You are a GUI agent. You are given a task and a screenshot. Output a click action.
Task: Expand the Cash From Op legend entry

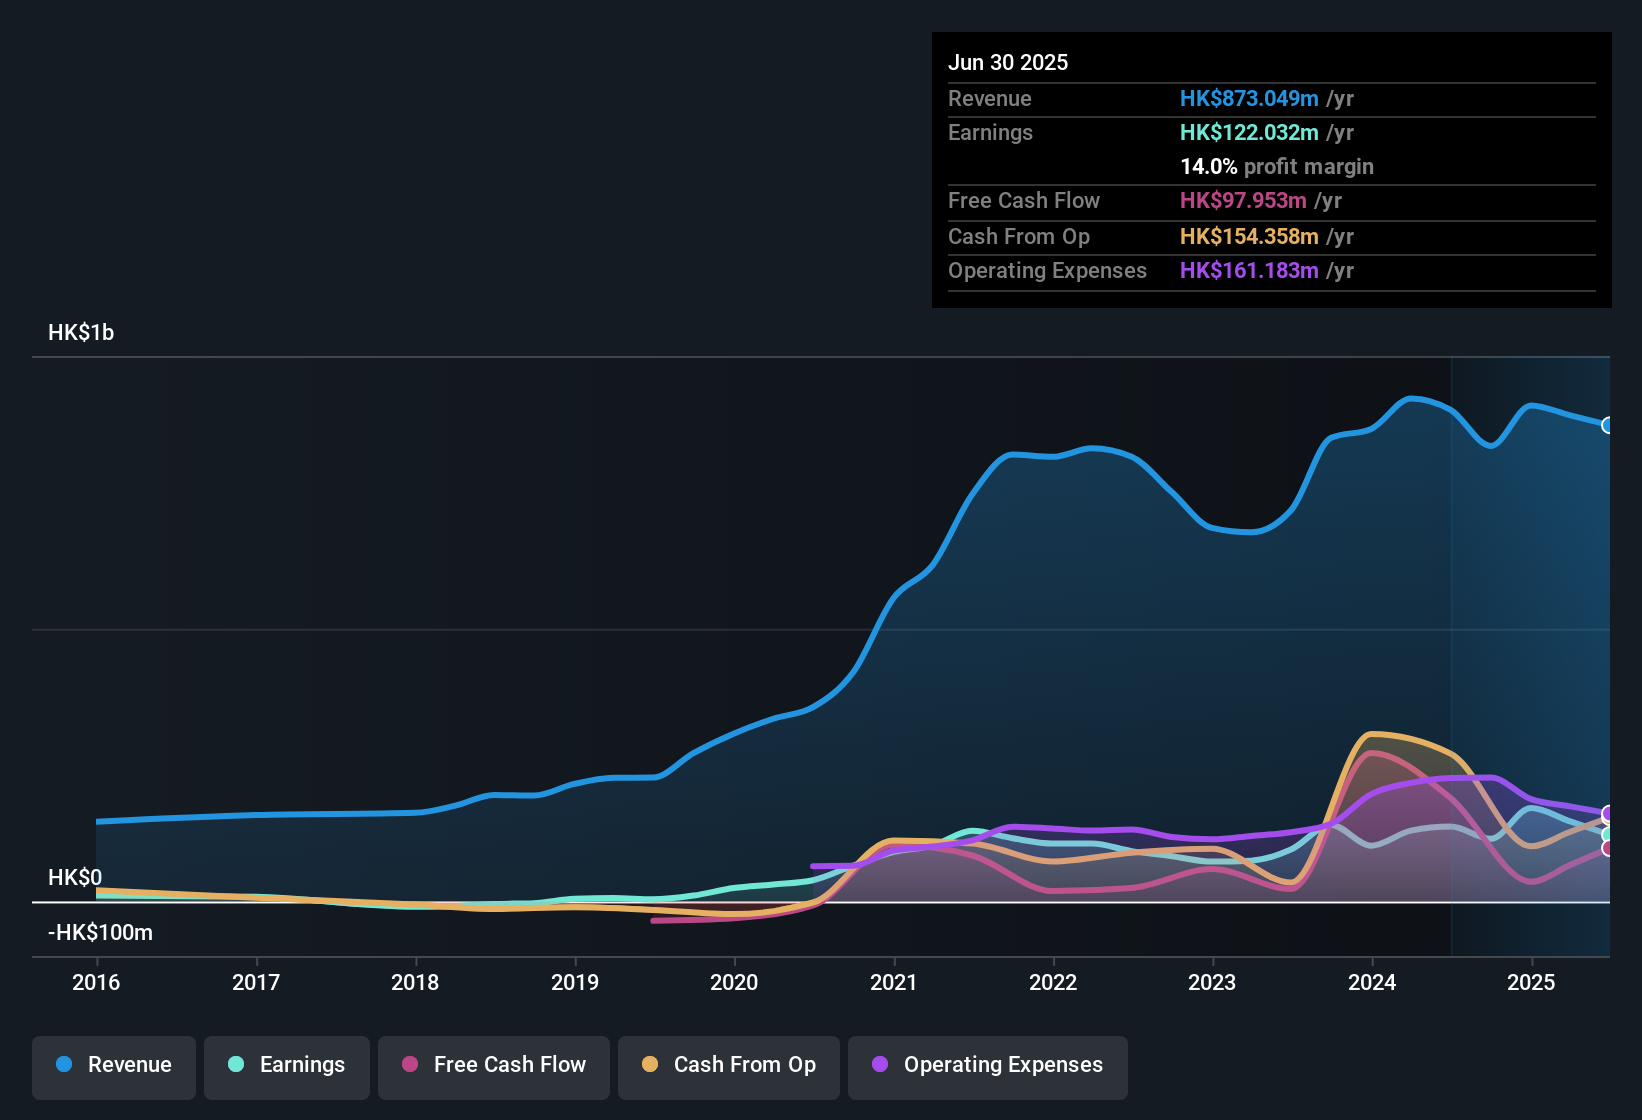point(728,1065)
